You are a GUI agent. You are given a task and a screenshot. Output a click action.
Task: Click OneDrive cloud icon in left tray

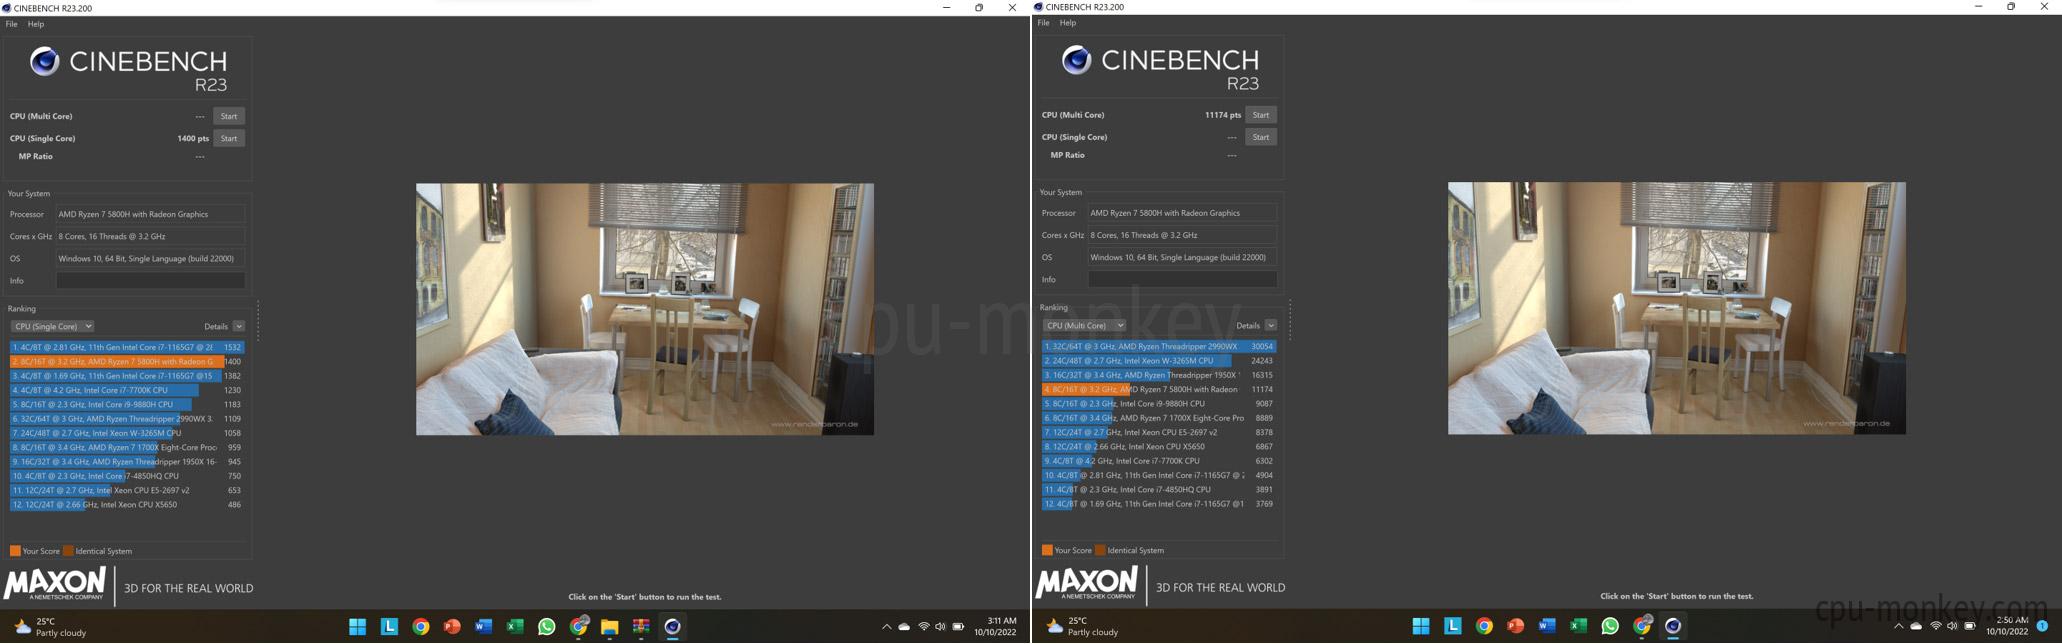(904, 627)
